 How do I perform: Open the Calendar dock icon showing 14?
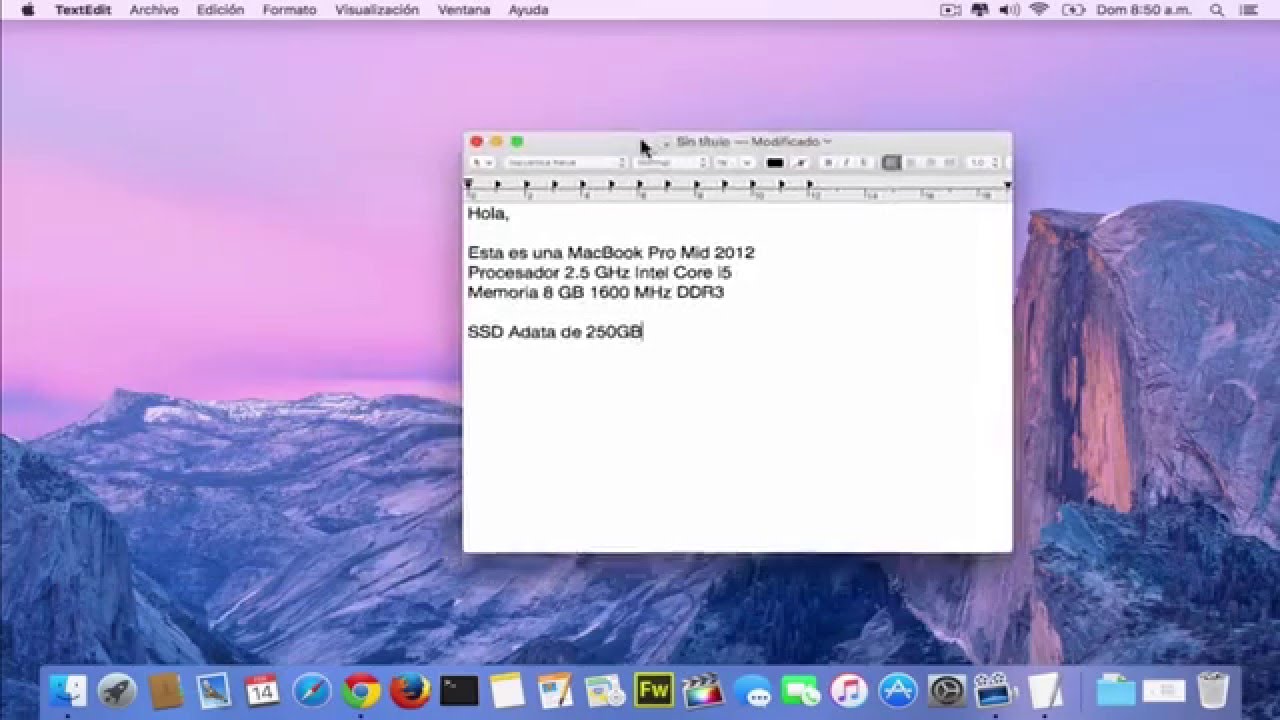262,690
